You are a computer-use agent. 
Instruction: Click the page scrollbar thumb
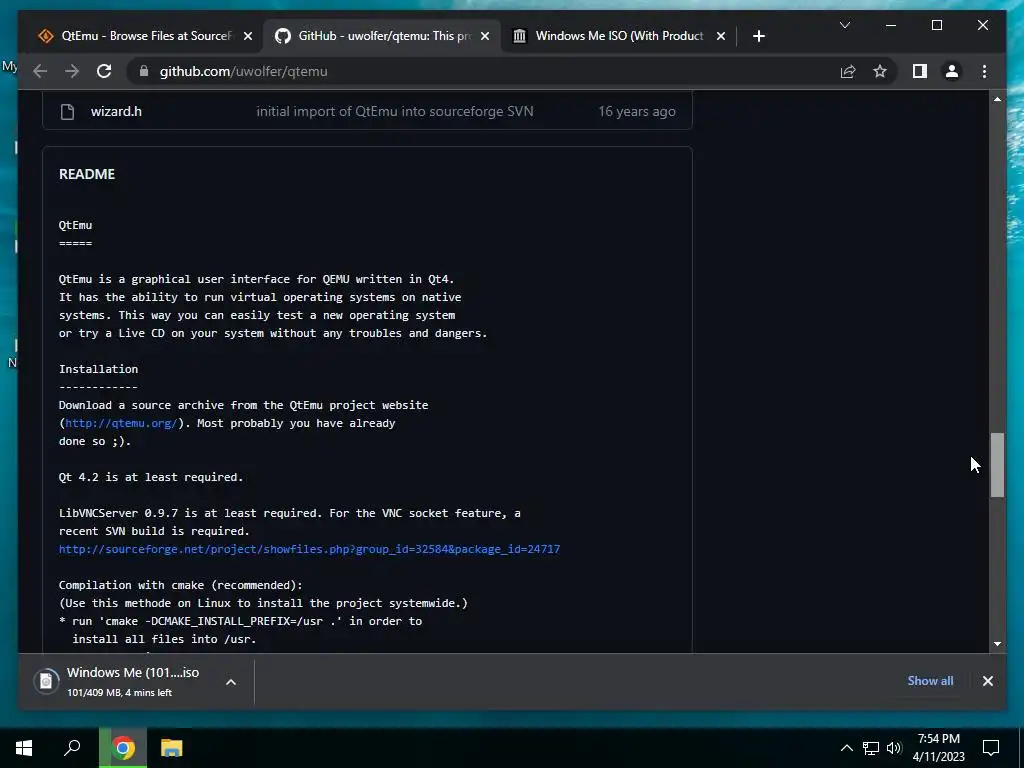[x=997, y=464]
